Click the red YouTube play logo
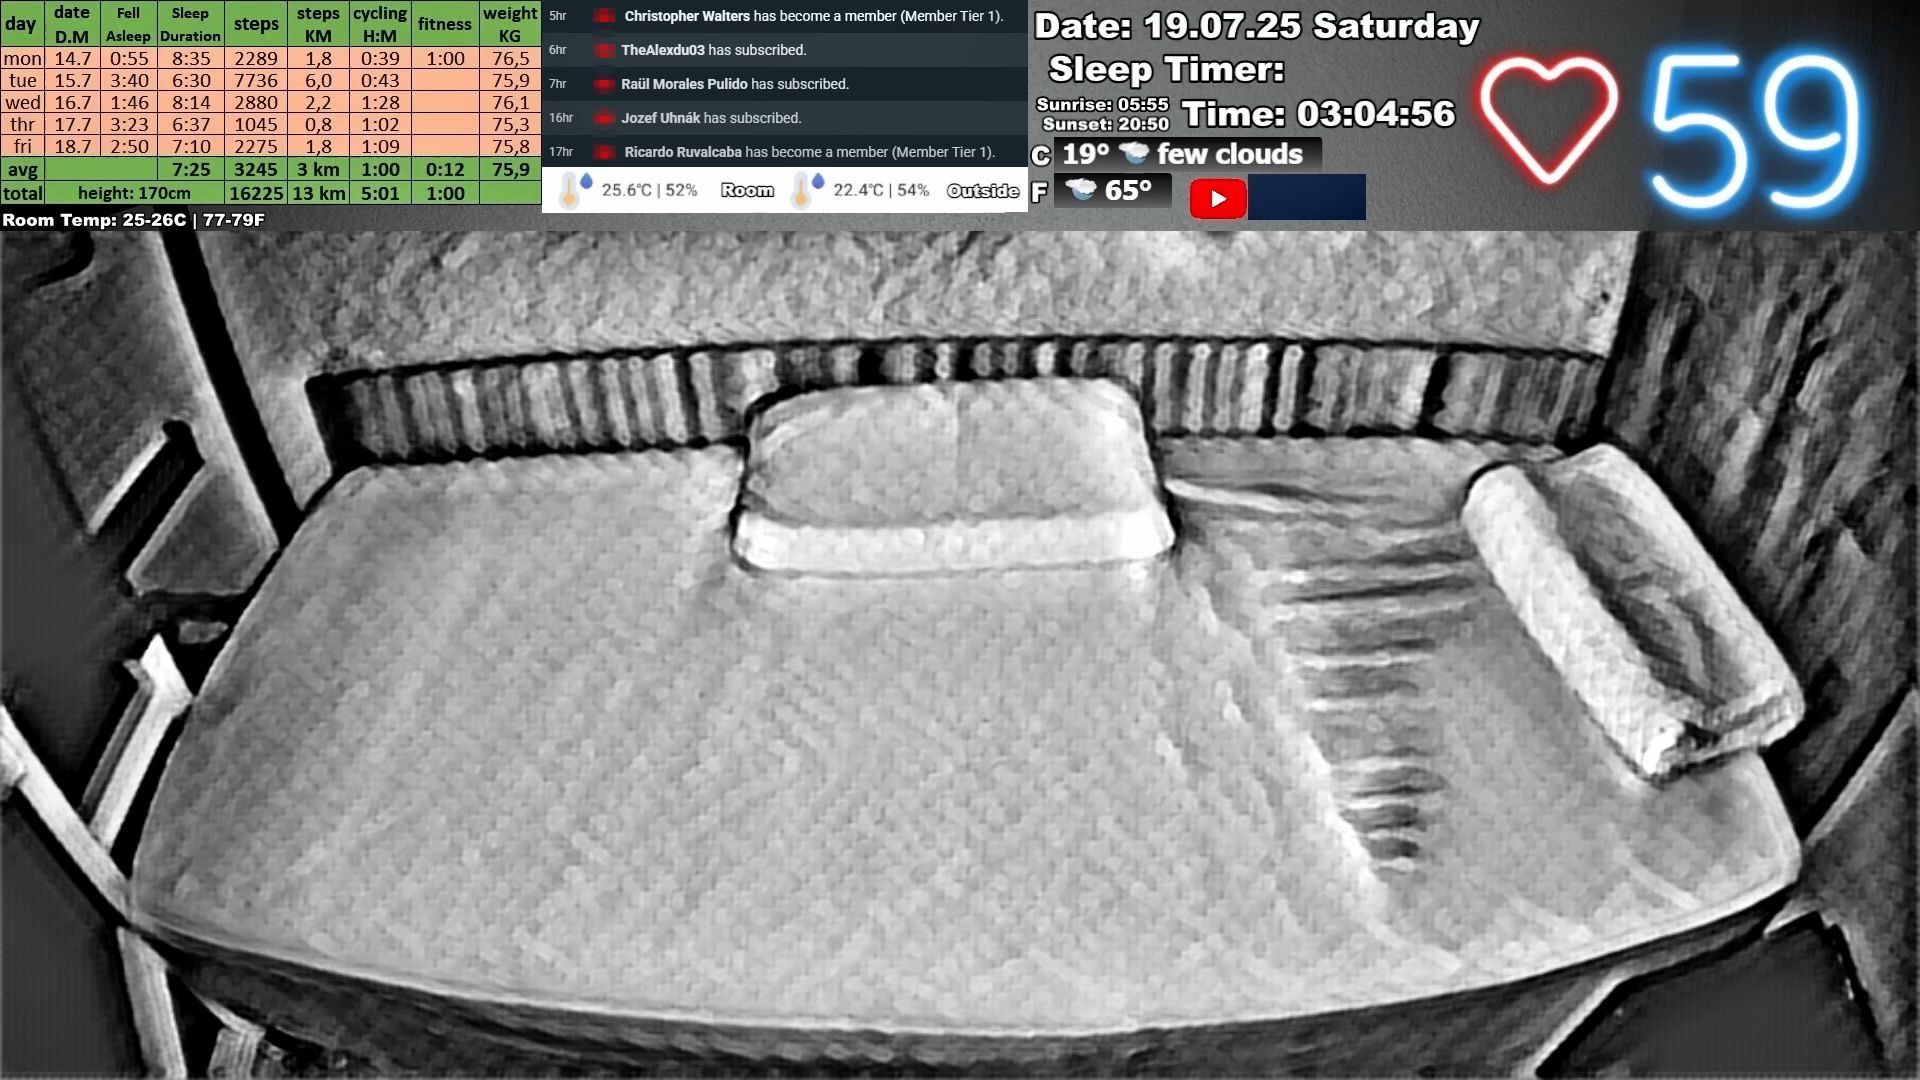1920x1080 pixels. [x=1217, y=198]
